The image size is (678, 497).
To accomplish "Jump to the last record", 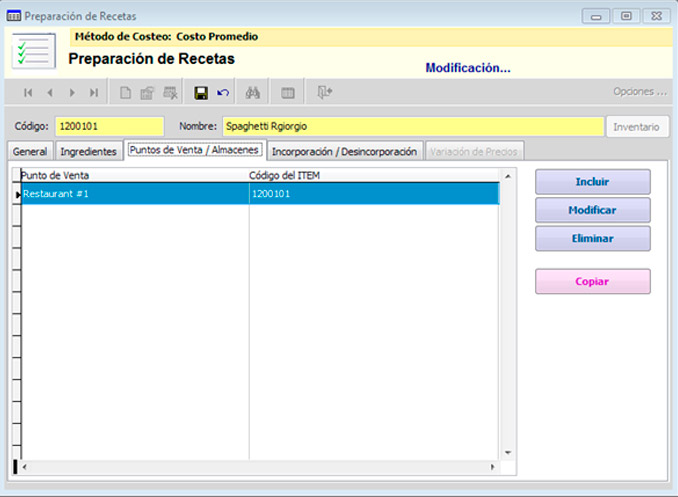I will [x=93, y=93].
